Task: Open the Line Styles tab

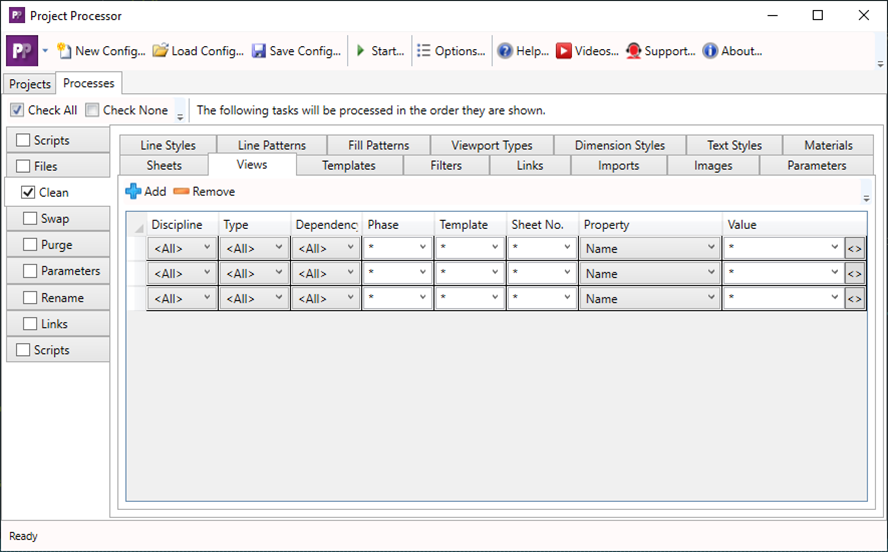Action: (168, 146)
